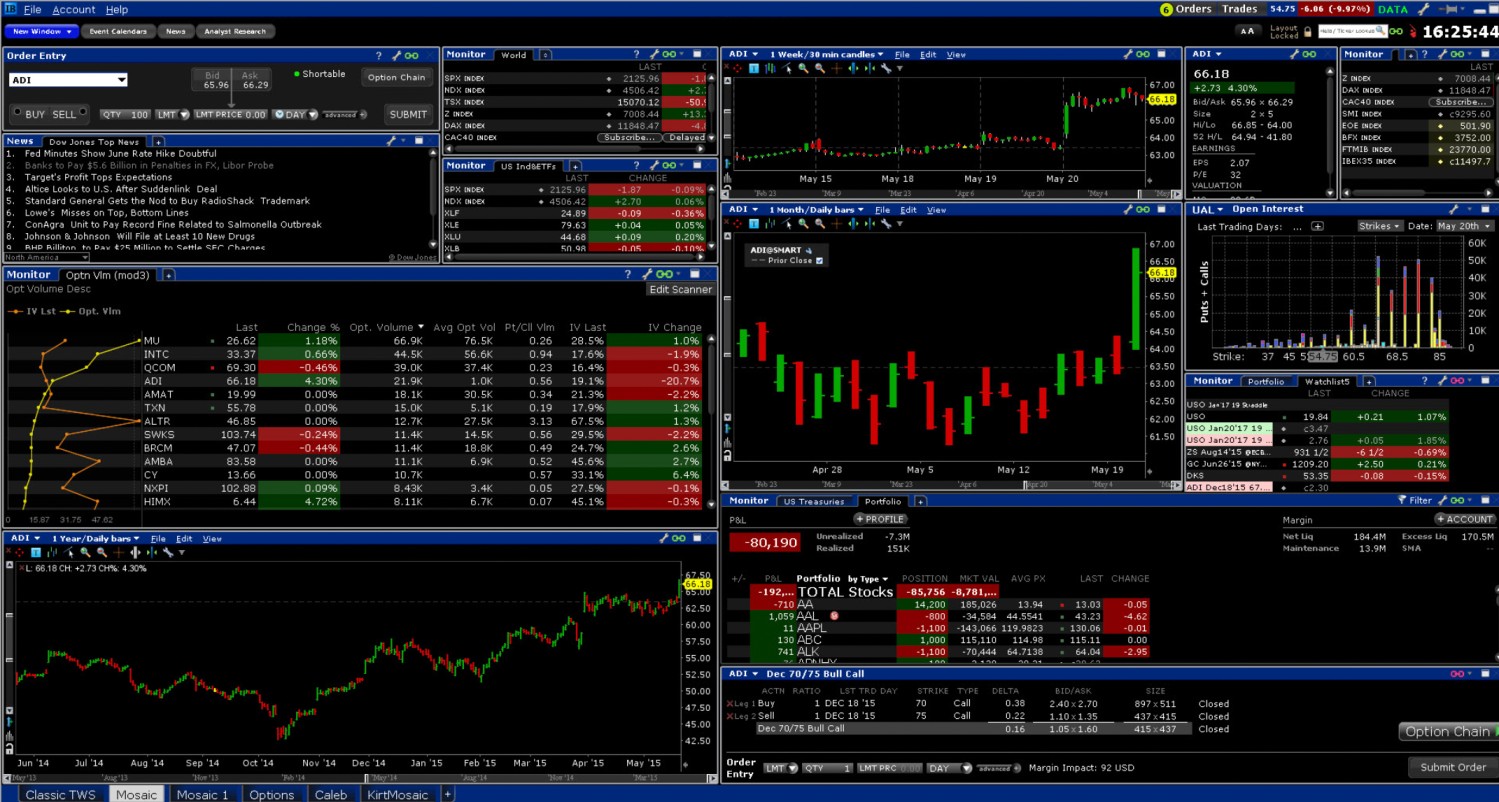This screenshot has width=1499, height=802.
Task: Toggle the Prior Close checkbox on chart
Action: point(820,261)
